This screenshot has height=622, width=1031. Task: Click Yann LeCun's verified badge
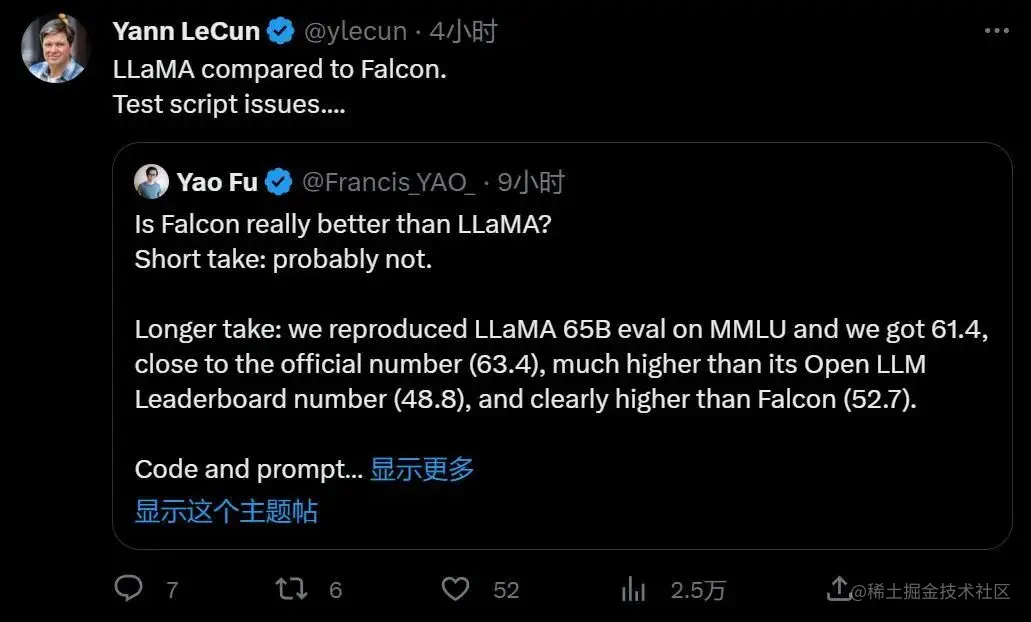pos(279,30)
